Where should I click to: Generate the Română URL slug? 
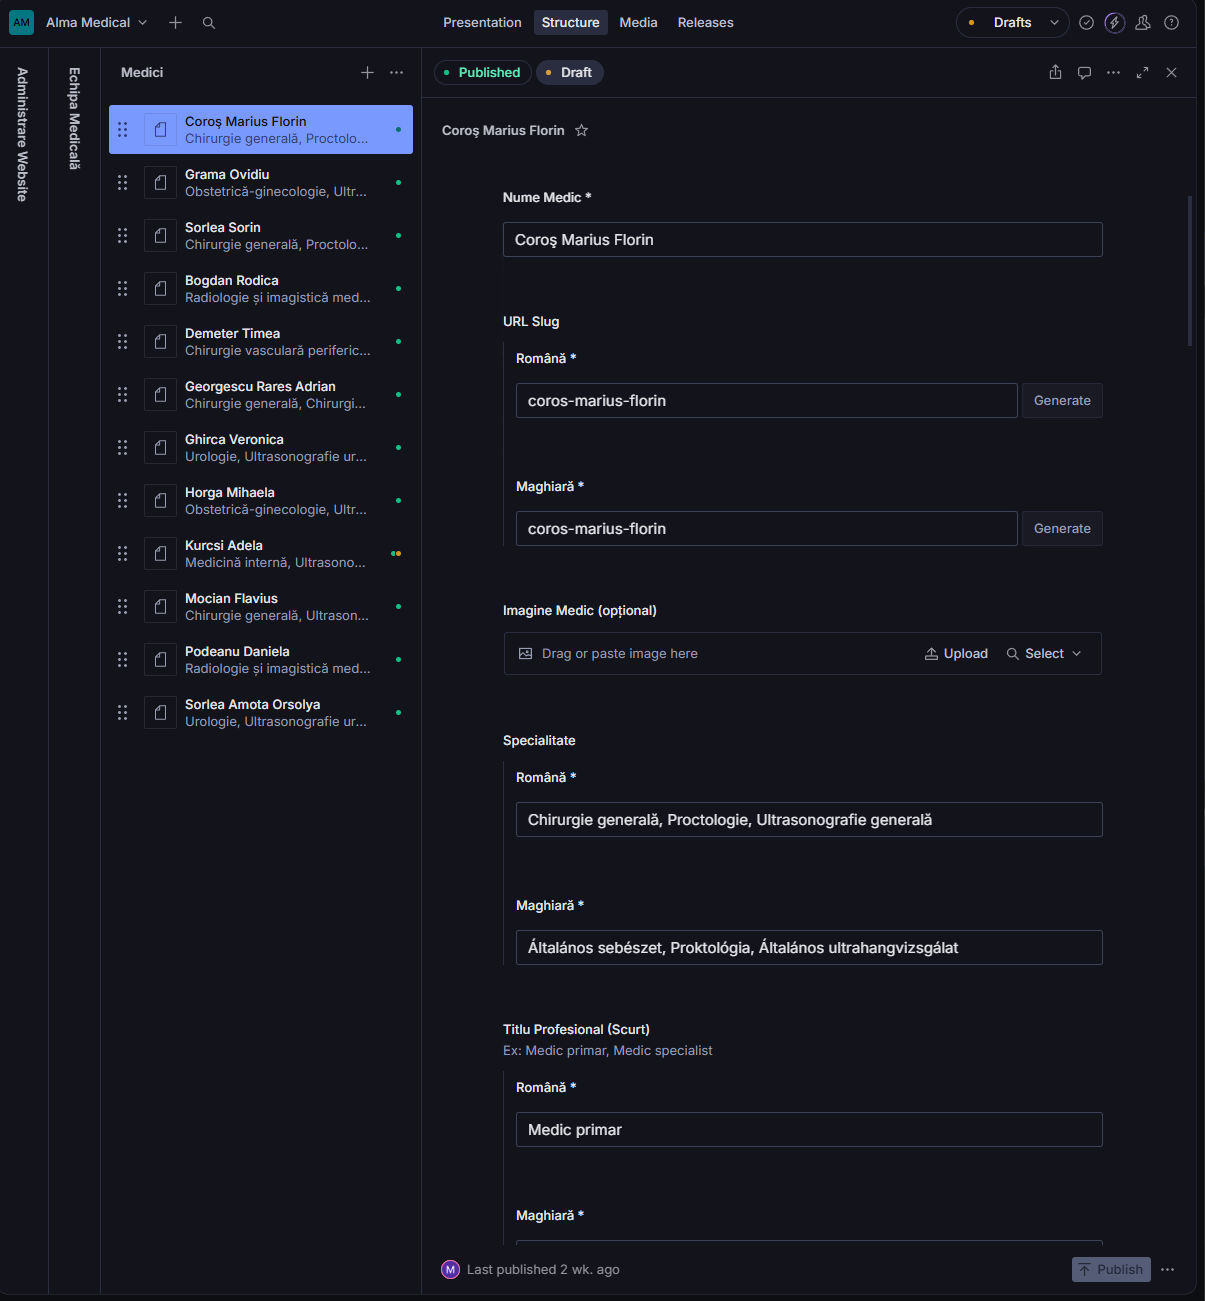[x=1062, y=401]
